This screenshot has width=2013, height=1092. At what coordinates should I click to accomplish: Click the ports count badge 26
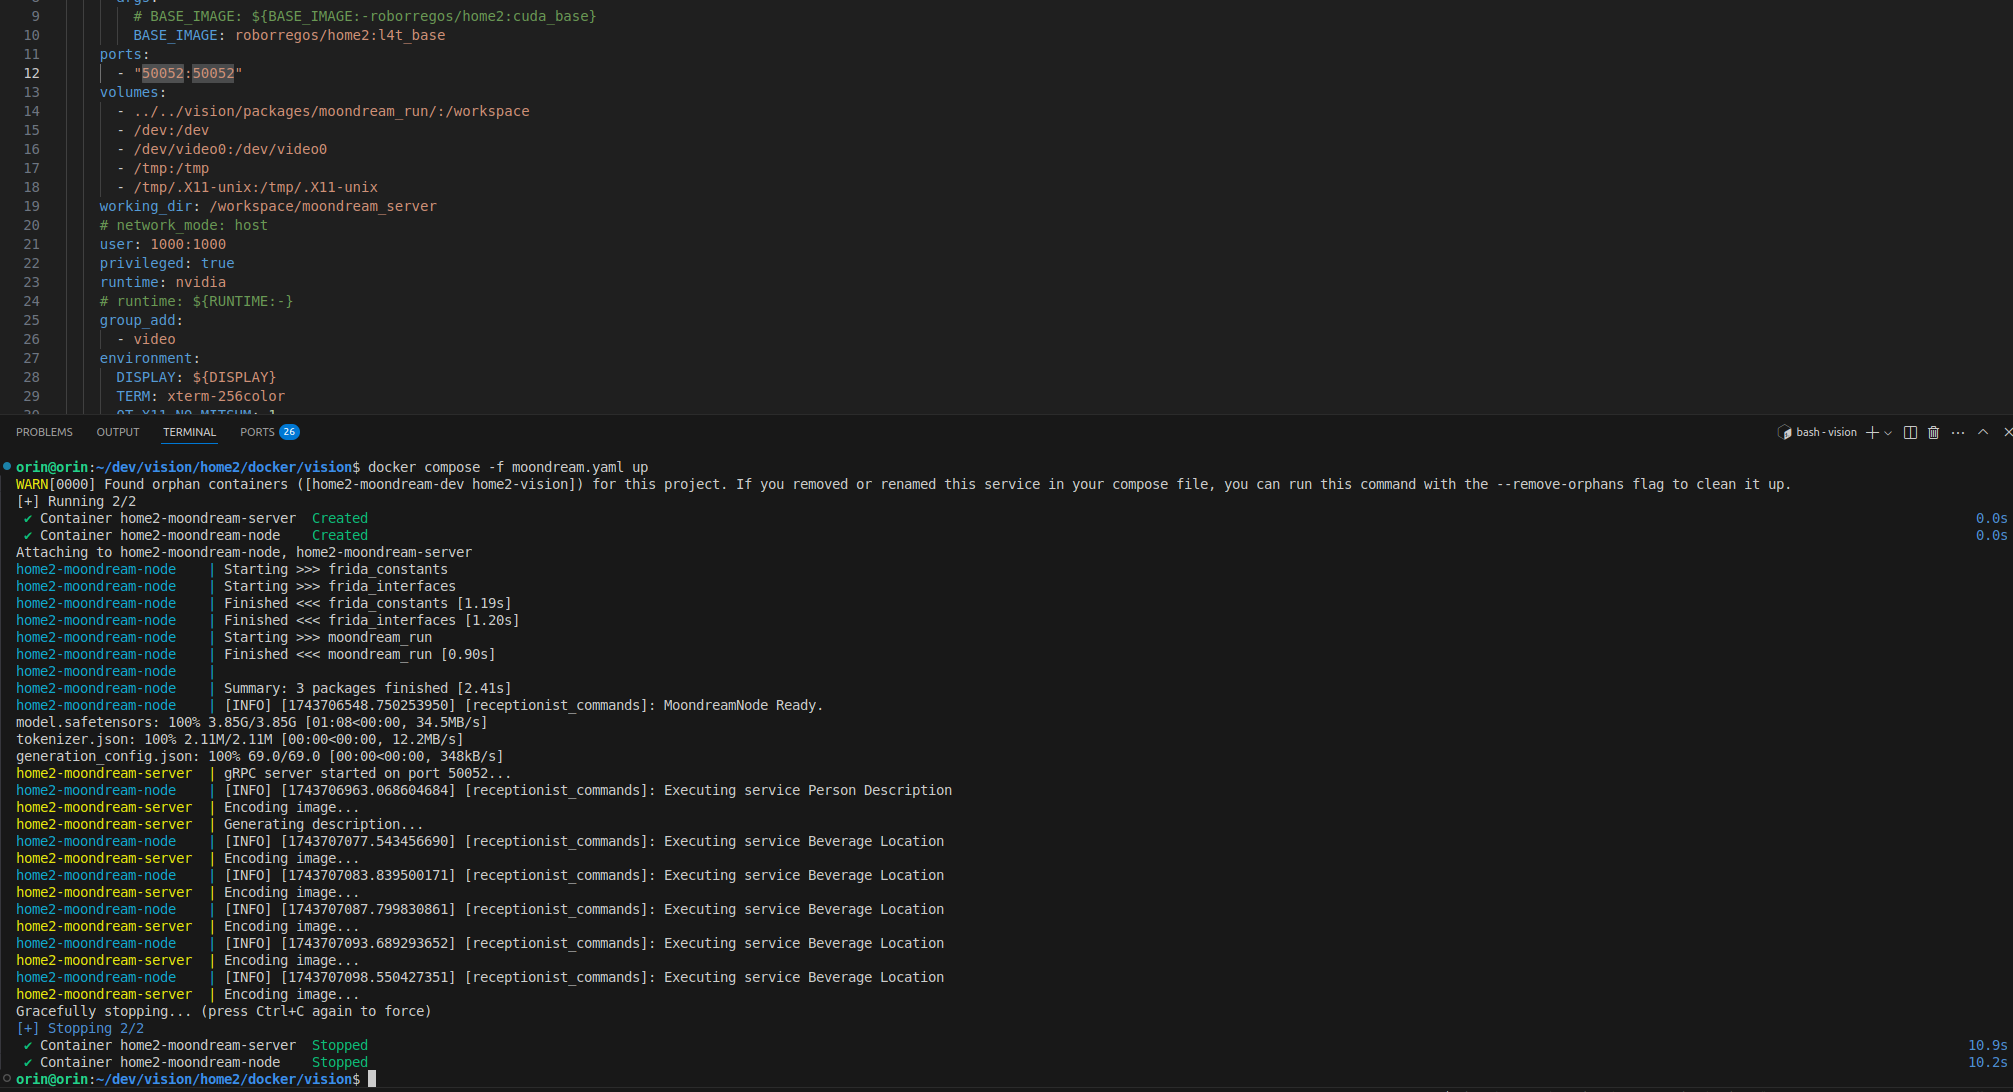[289, 433]
